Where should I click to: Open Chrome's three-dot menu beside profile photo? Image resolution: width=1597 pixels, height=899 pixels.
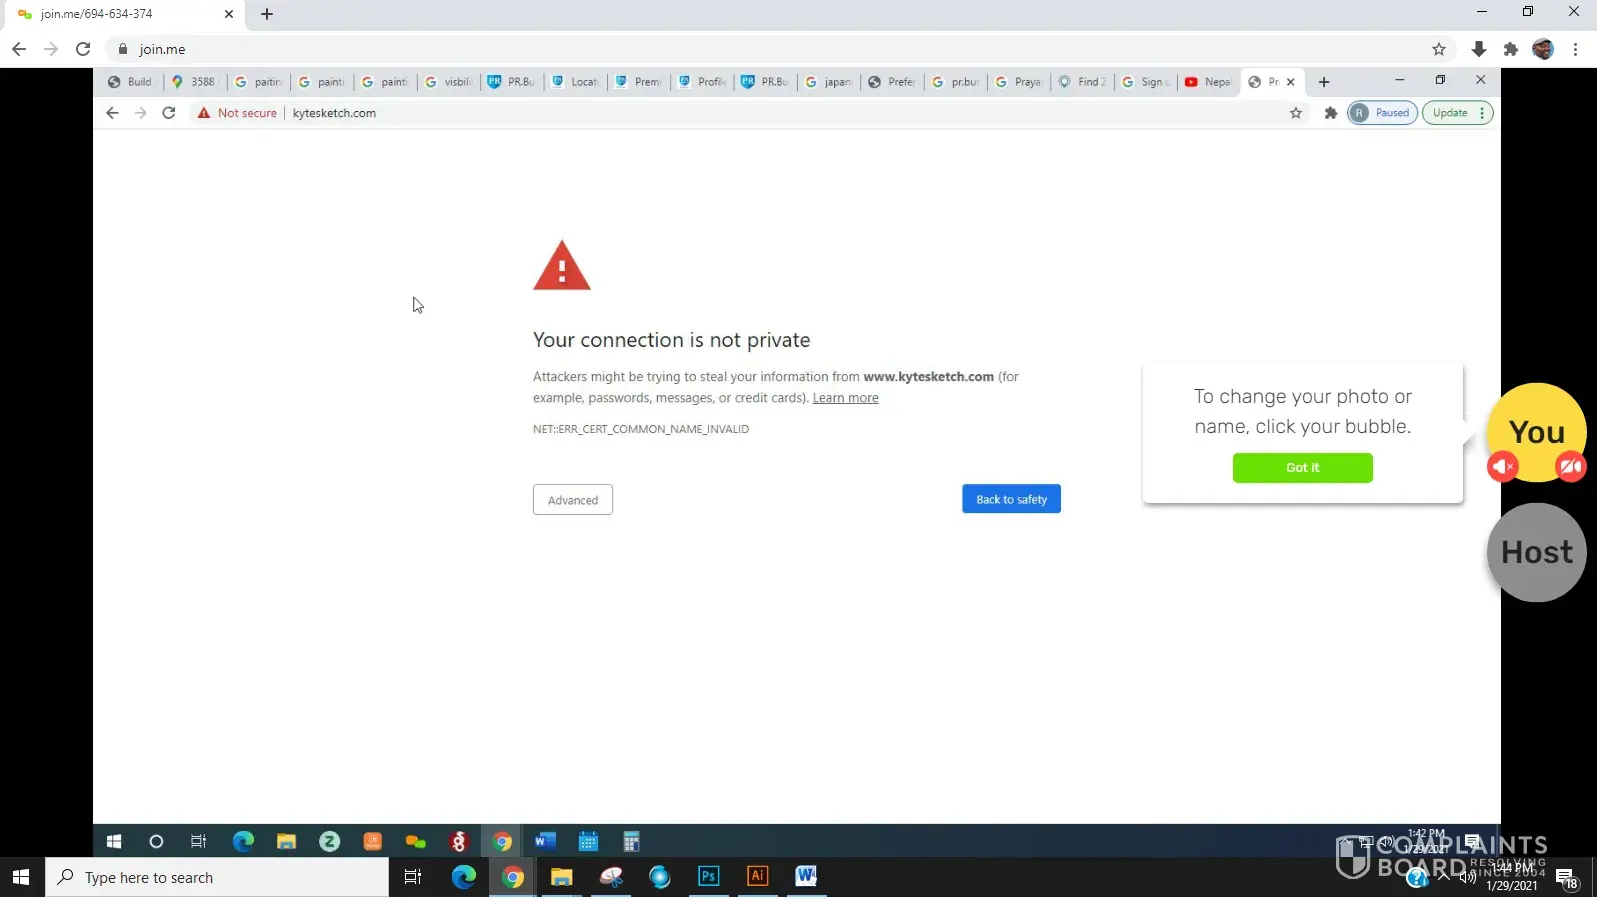coord(1575,49)
